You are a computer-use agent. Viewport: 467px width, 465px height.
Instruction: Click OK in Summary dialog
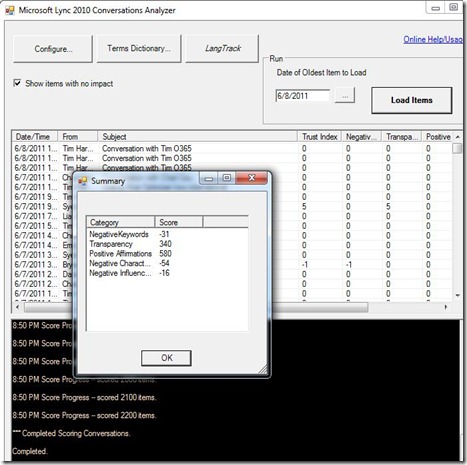pos(166,358)
